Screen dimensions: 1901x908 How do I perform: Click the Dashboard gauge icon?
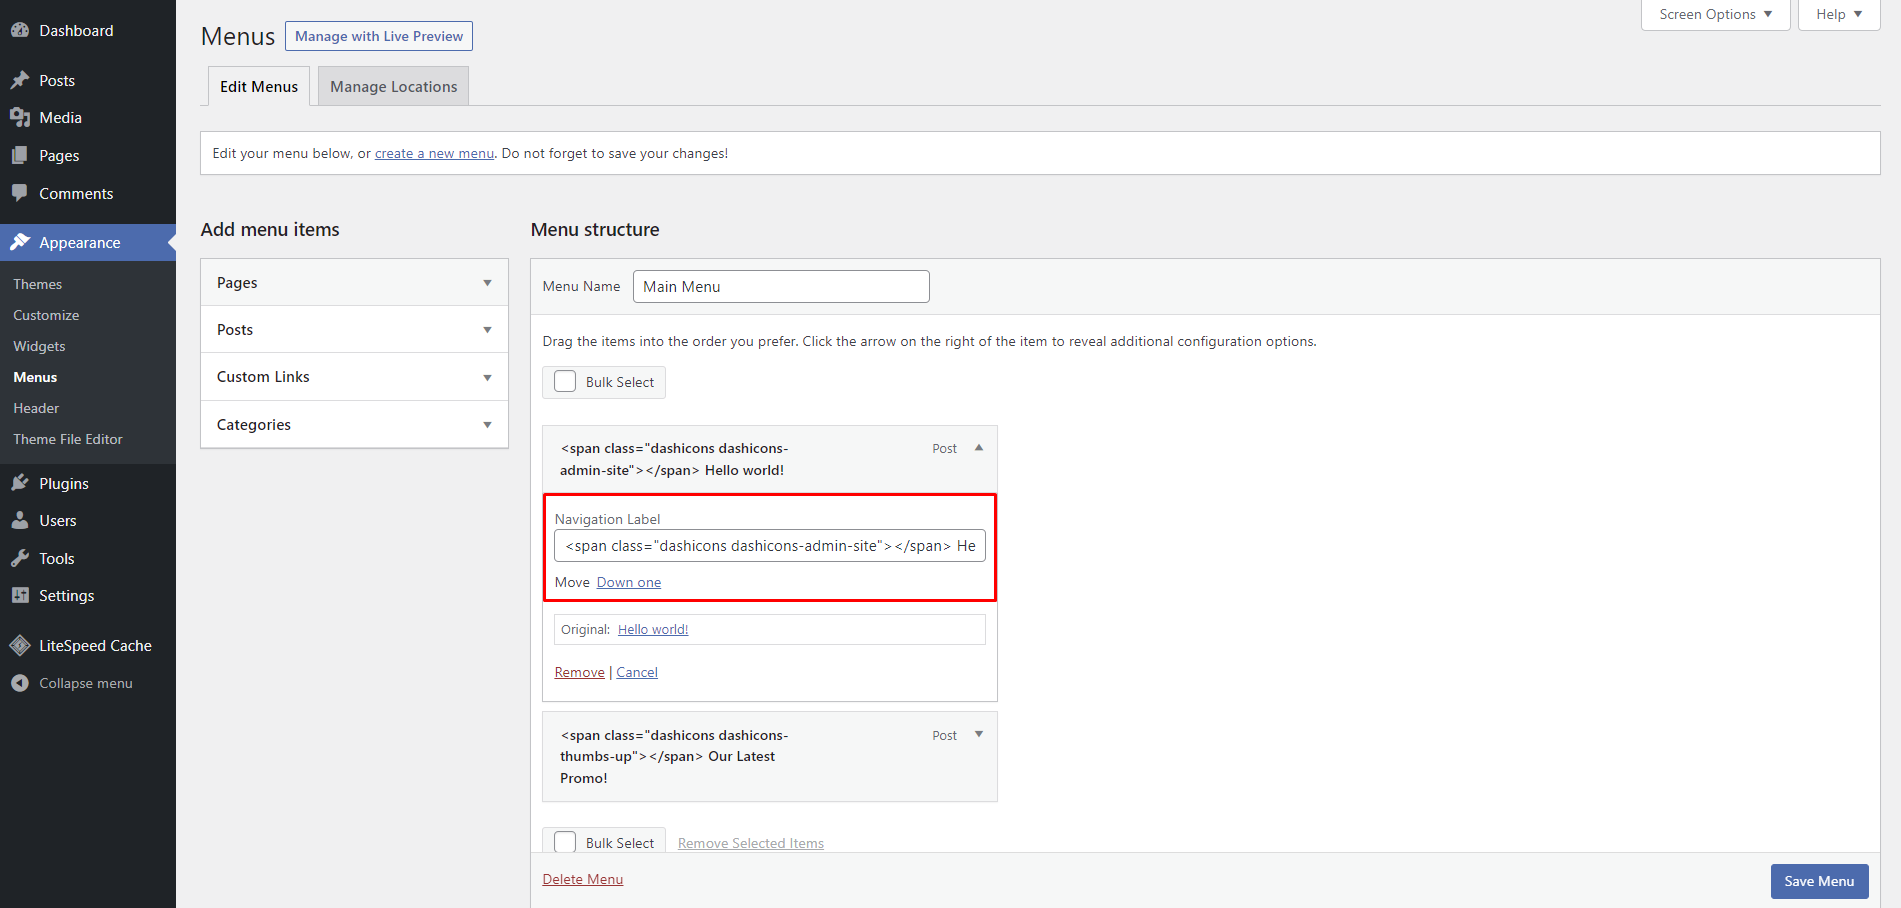[x=20, y=30]
